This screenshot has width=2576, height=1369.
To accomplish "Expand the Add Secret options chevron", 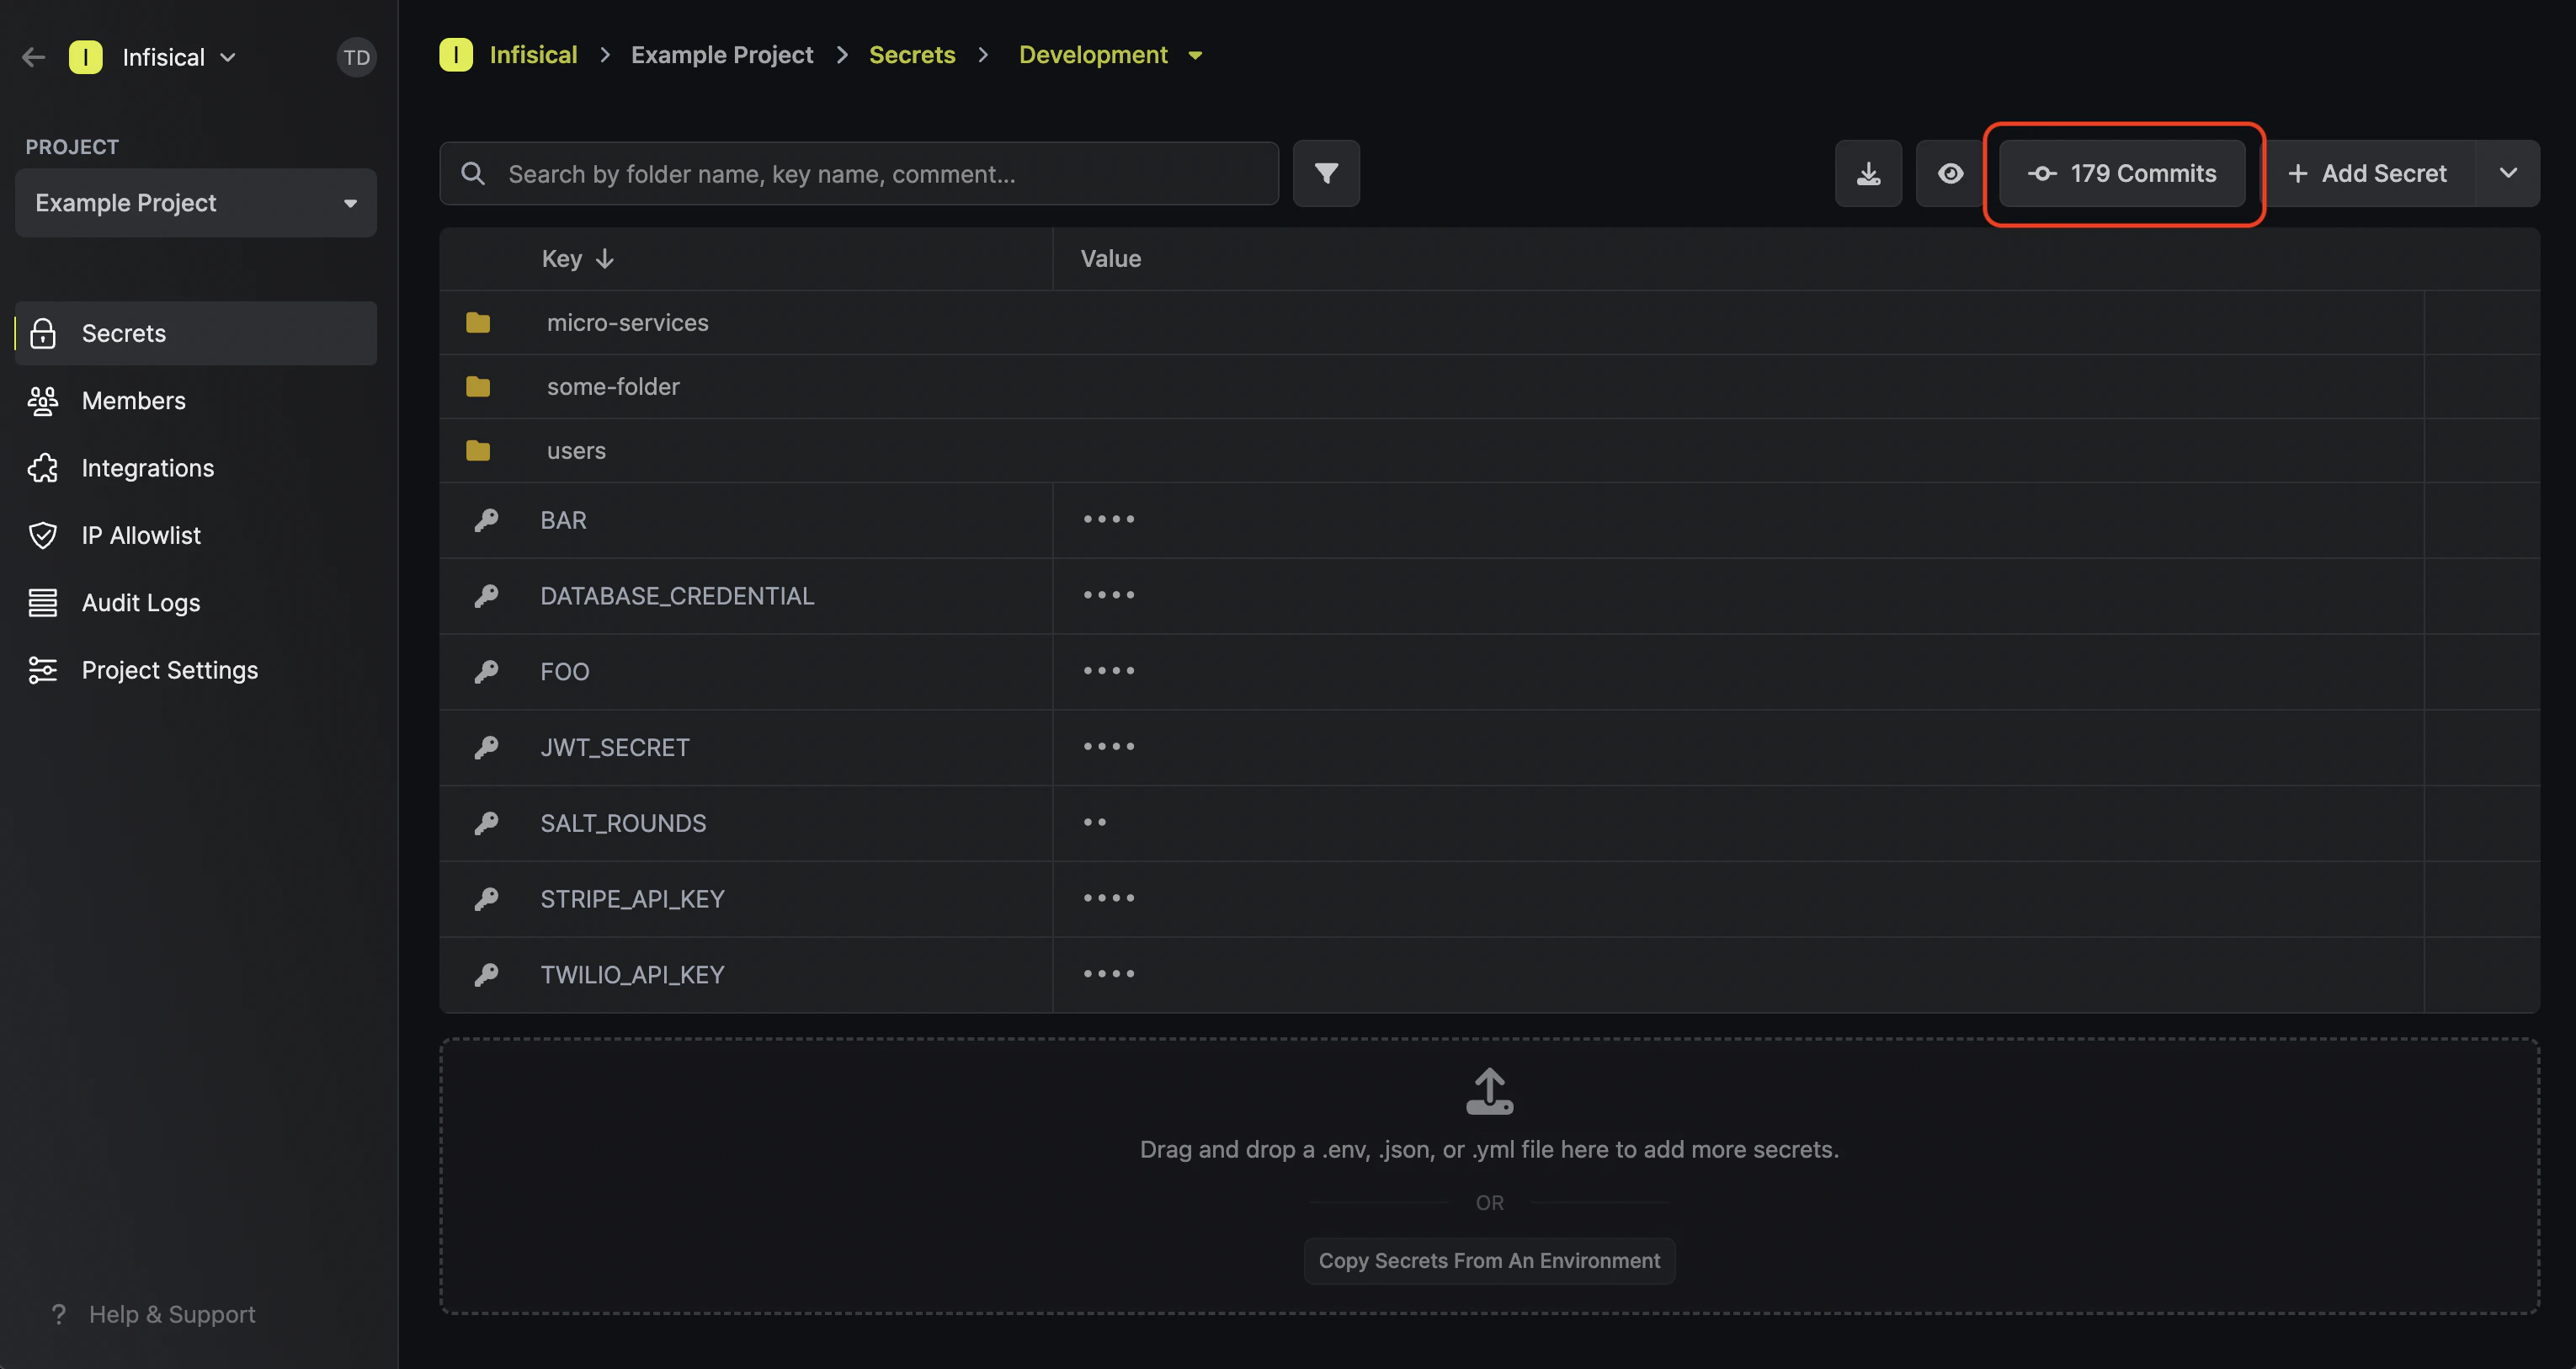I will (2508, 174).
